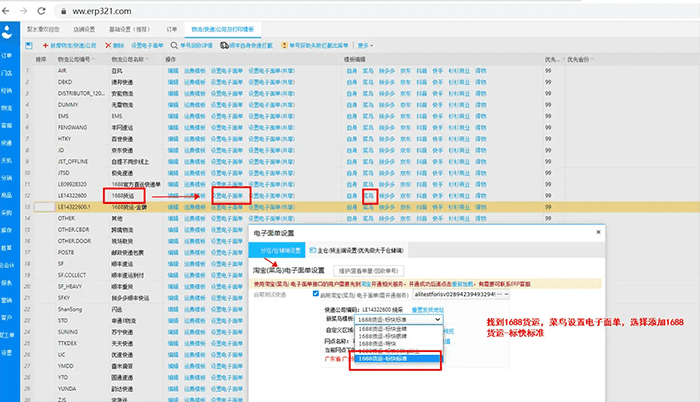Open 门店 in the blue sidebar
Viewport: 700px width, 402px height.
click(6, 73)
